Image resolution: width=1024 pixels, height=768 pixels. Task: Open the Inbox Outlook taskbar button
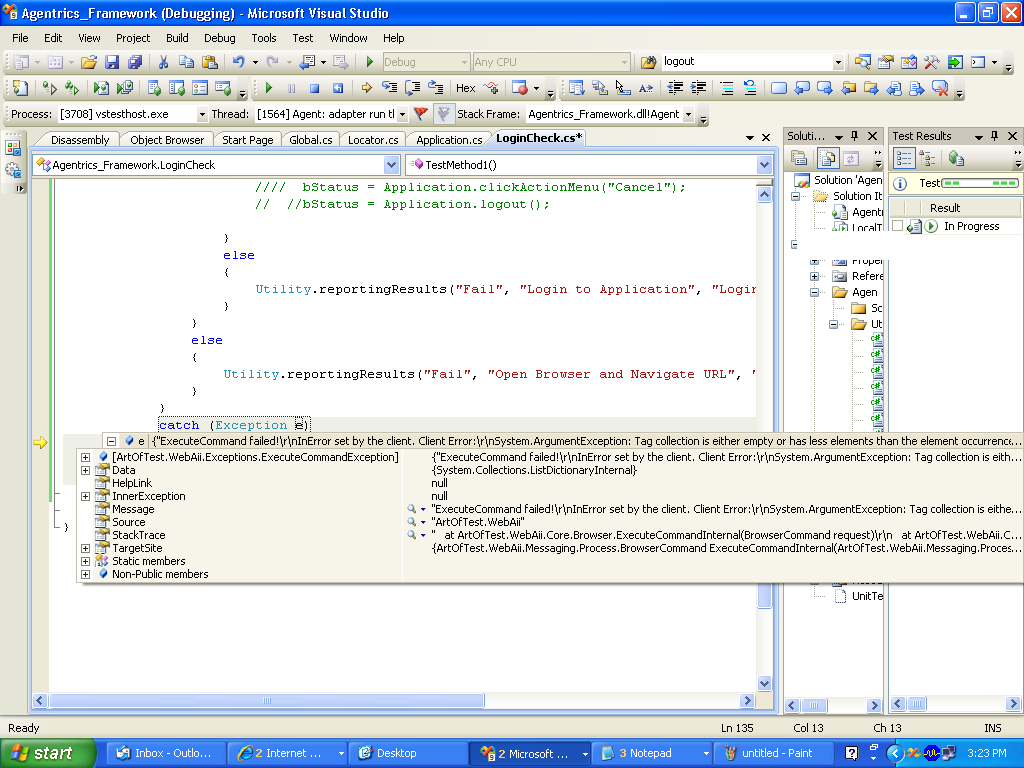[164, 753]
